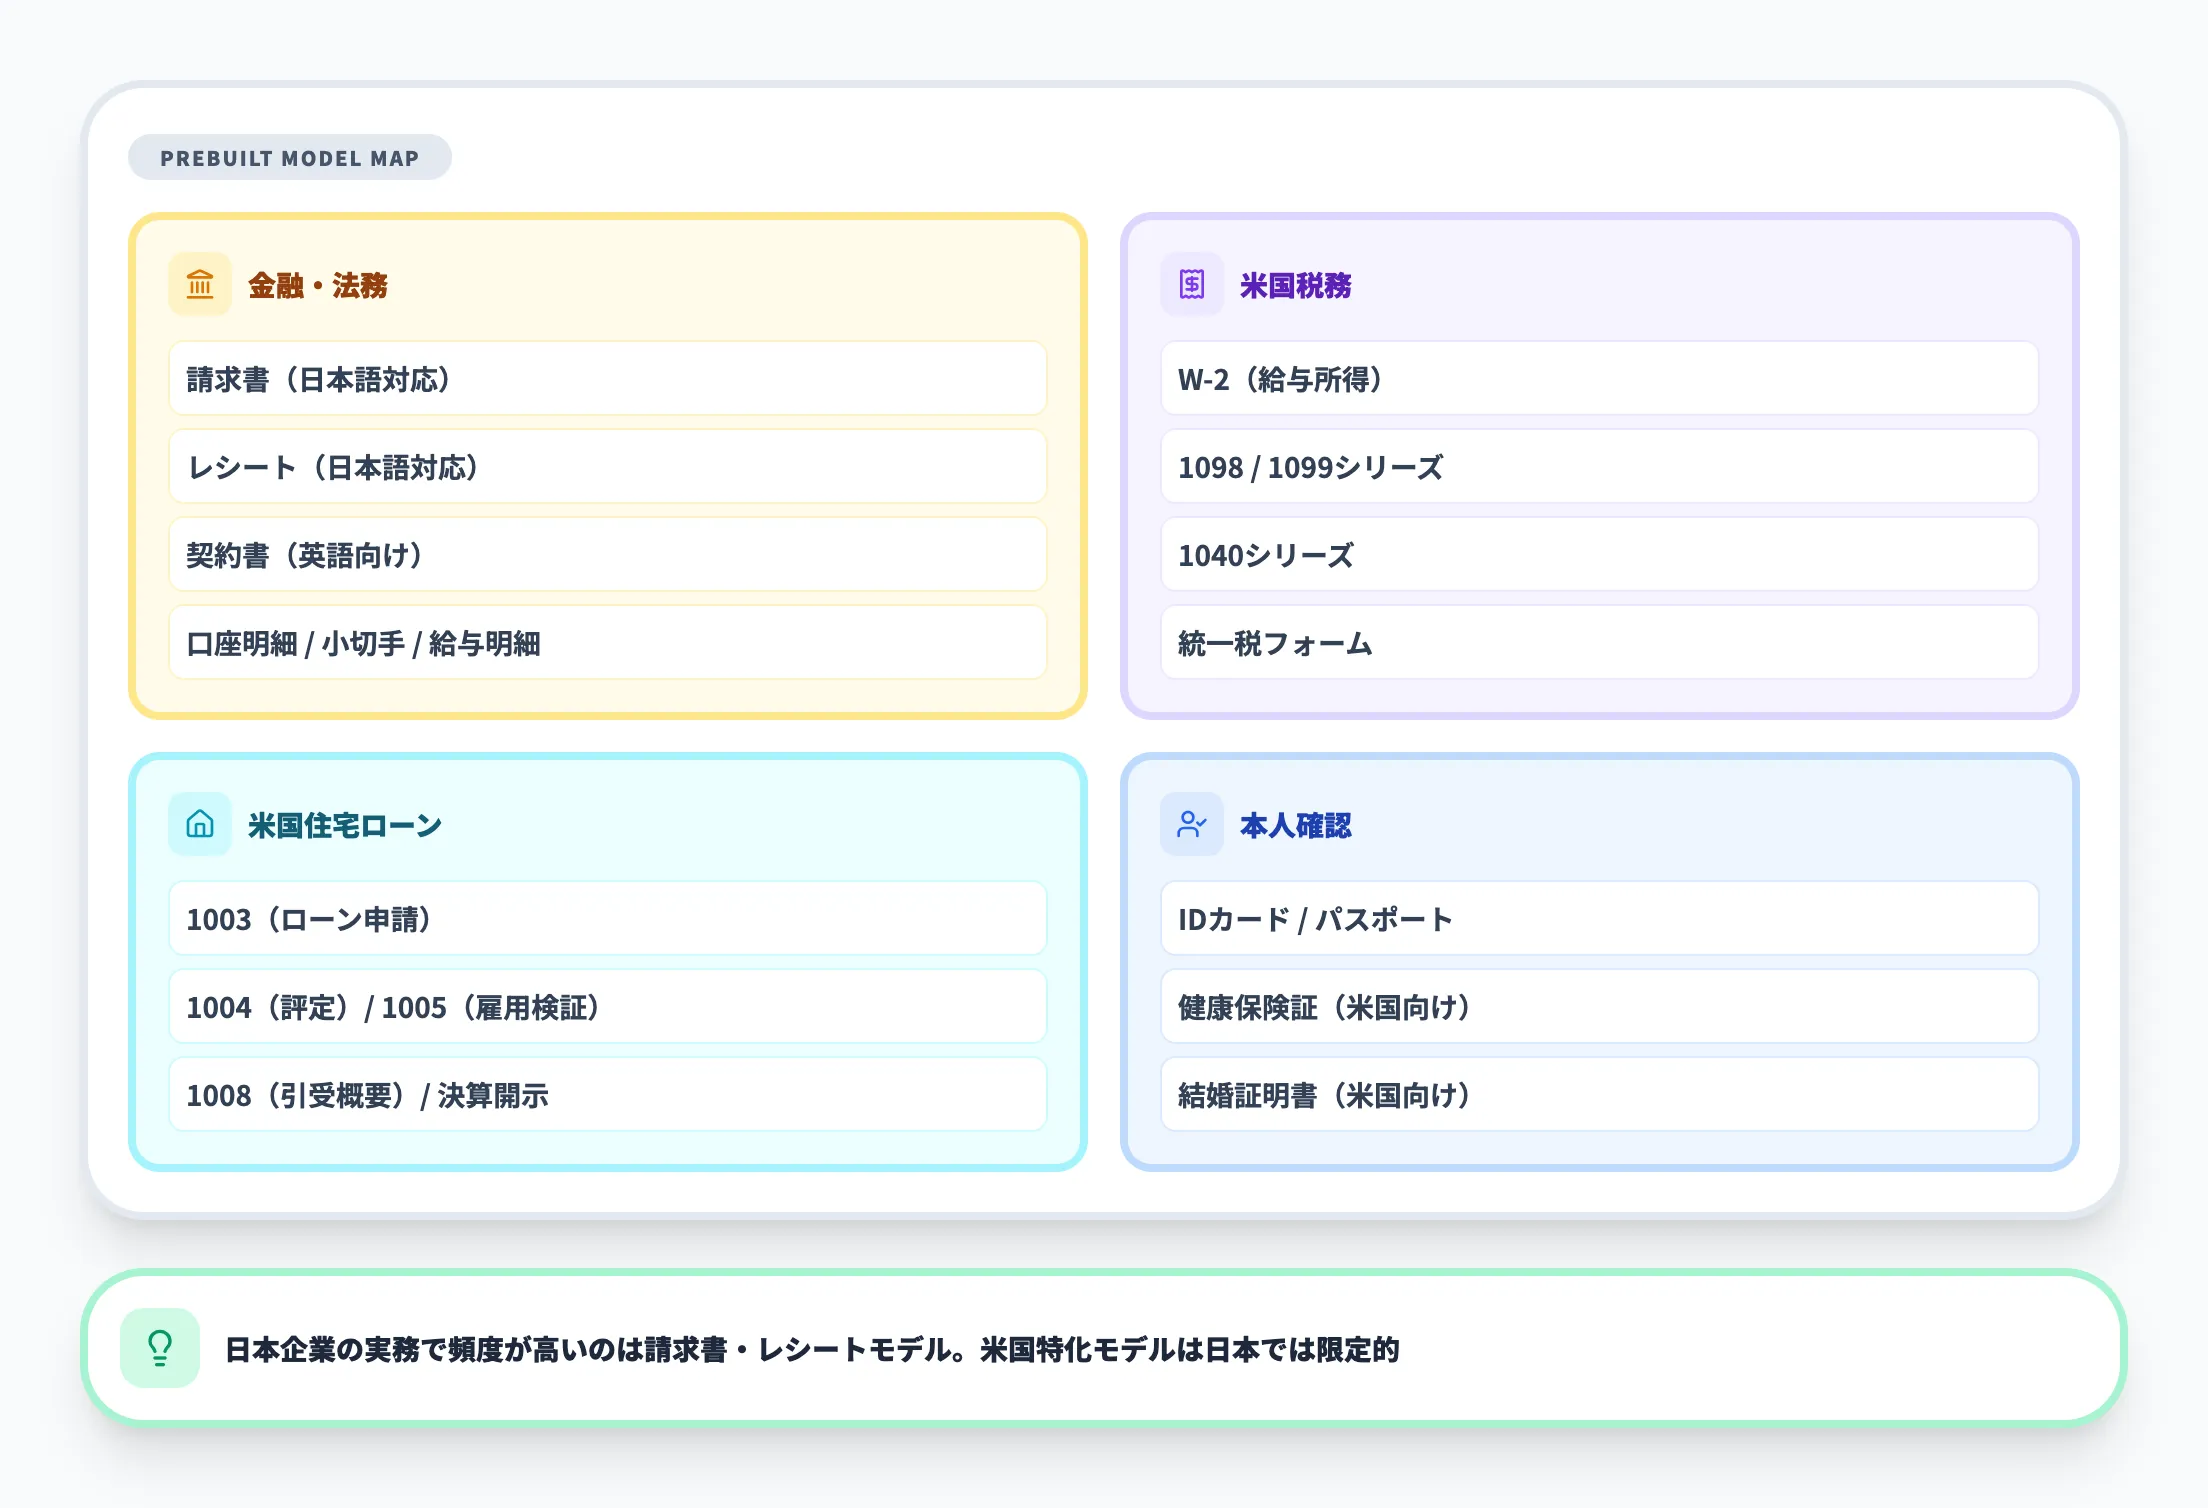Click the lightbulb icon in the tip banner
Image resolution: width=2208 pixels, height=1508 pixels.
click(x=160, y=1347)
